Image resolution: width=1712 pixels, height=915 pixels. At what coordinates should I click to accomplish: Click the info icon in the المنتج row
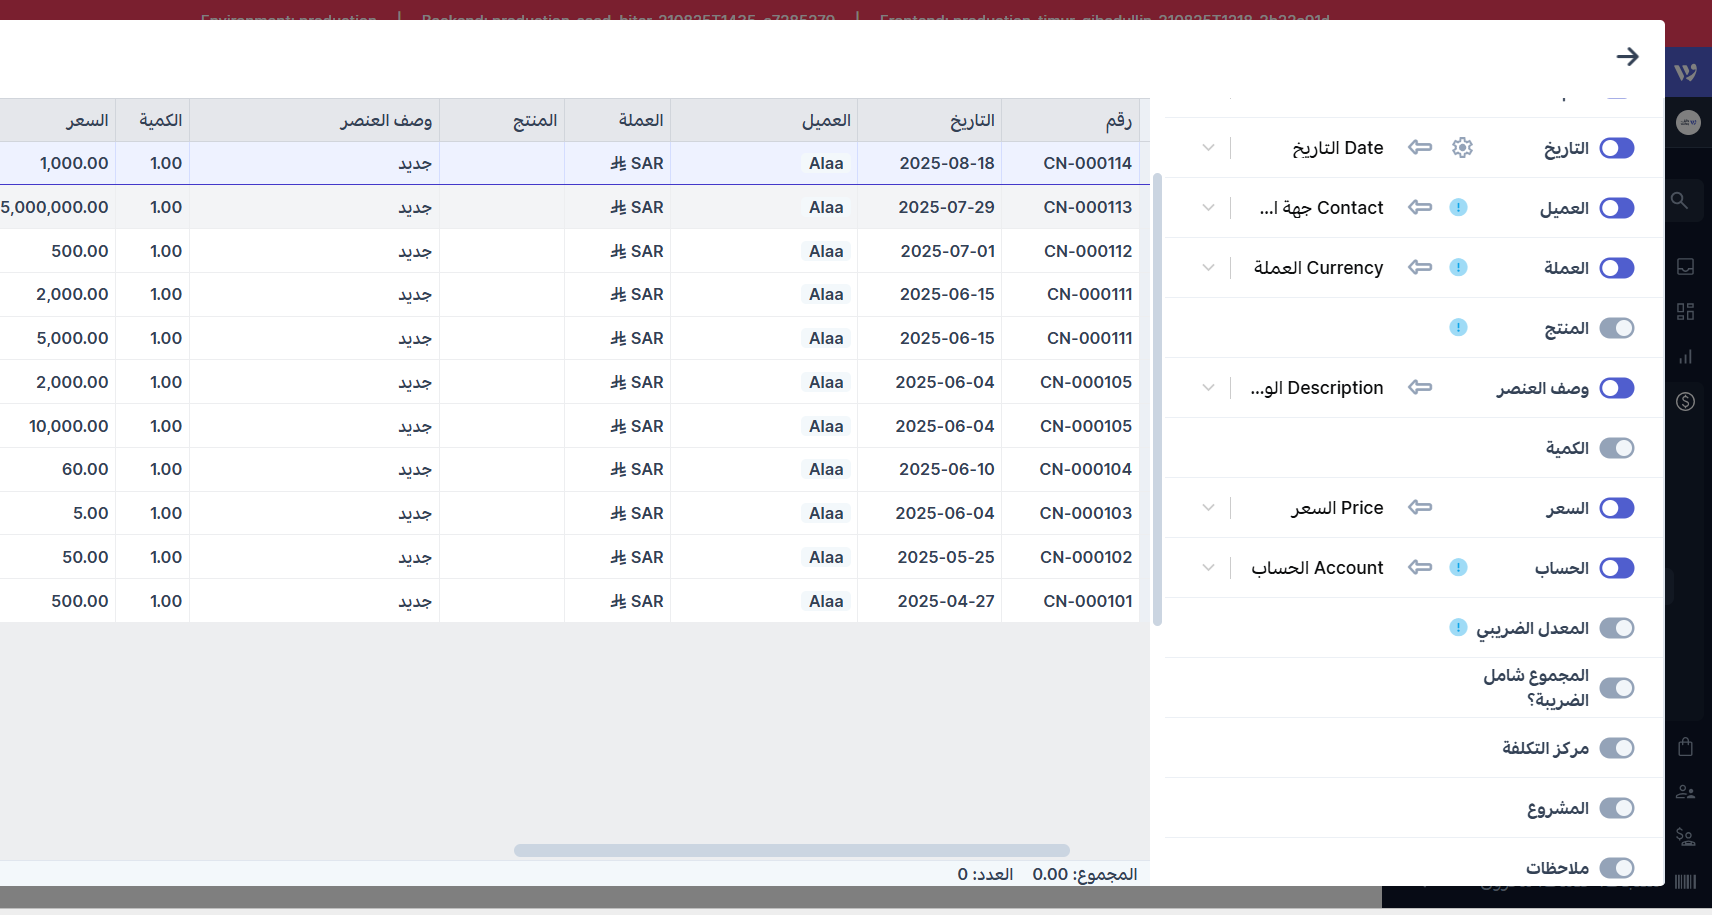click(x=1458, y=328)
